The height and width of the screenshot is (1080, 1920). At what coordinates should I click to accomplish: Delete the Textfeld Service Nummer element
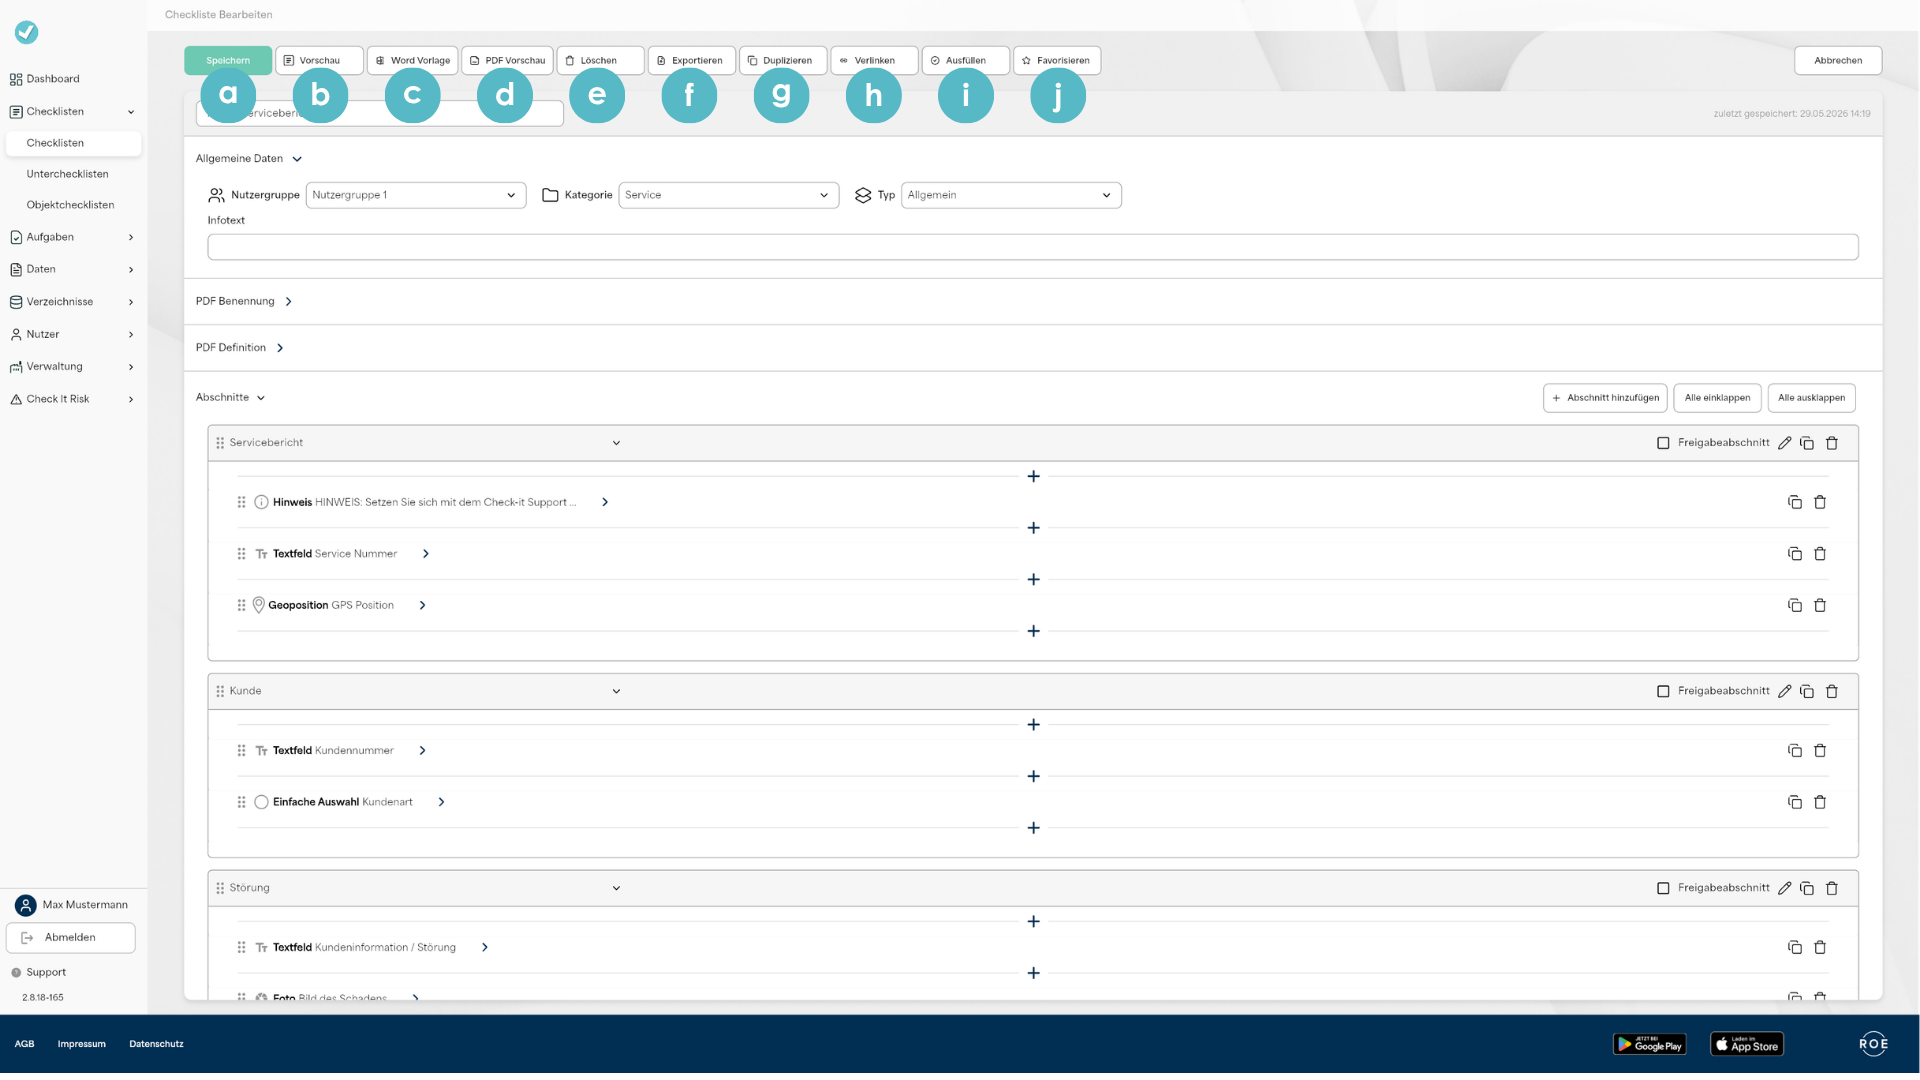[x=1820, y=554]
